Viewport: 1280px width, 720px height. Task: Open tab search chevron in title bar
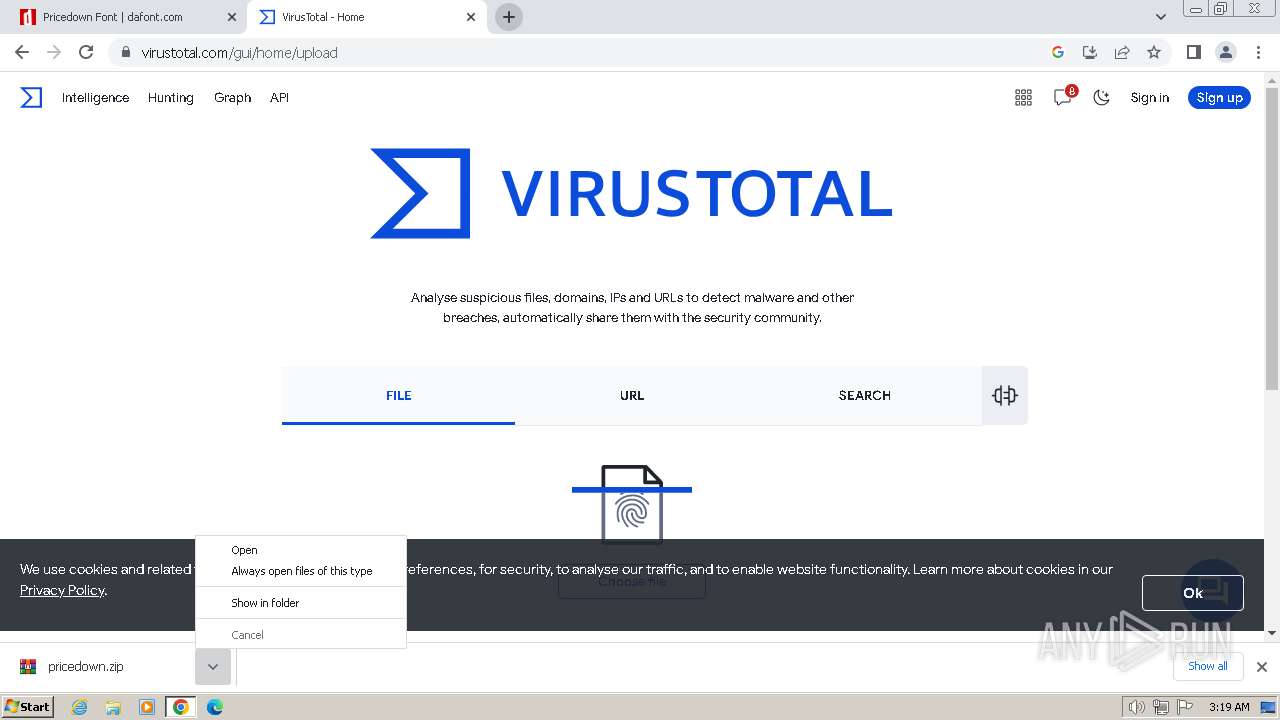pos(1161,17)
